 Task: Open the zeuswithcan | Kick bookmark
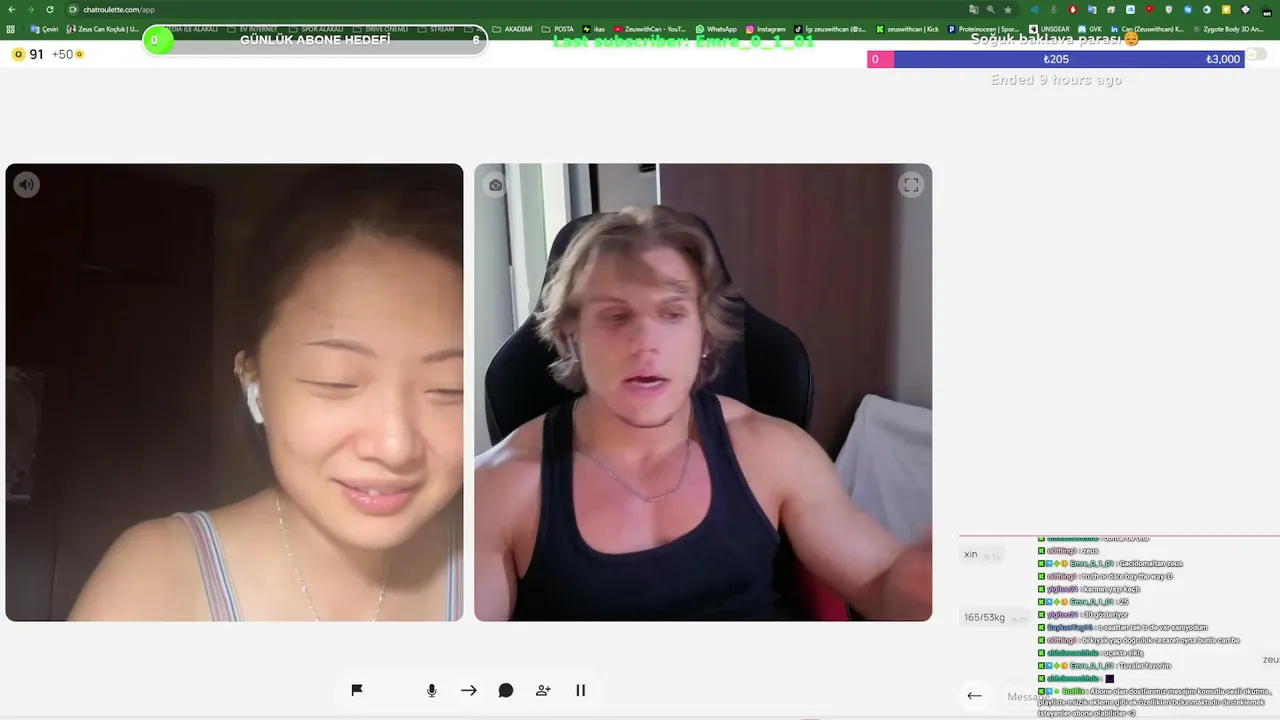[x=907, y=29]
